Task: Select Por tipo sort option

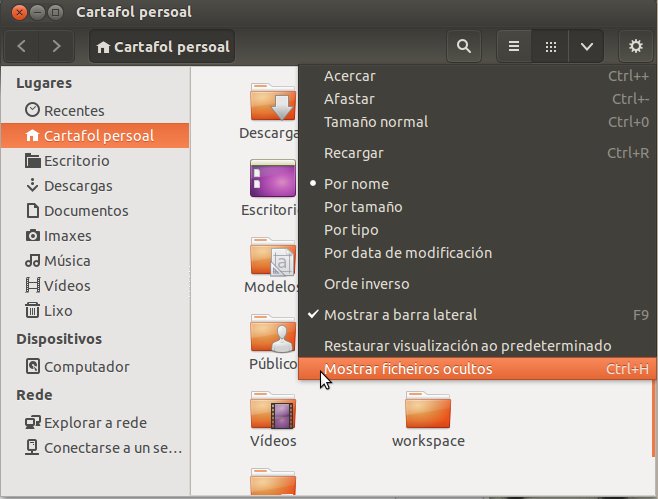Action: (x=477, y=230)
